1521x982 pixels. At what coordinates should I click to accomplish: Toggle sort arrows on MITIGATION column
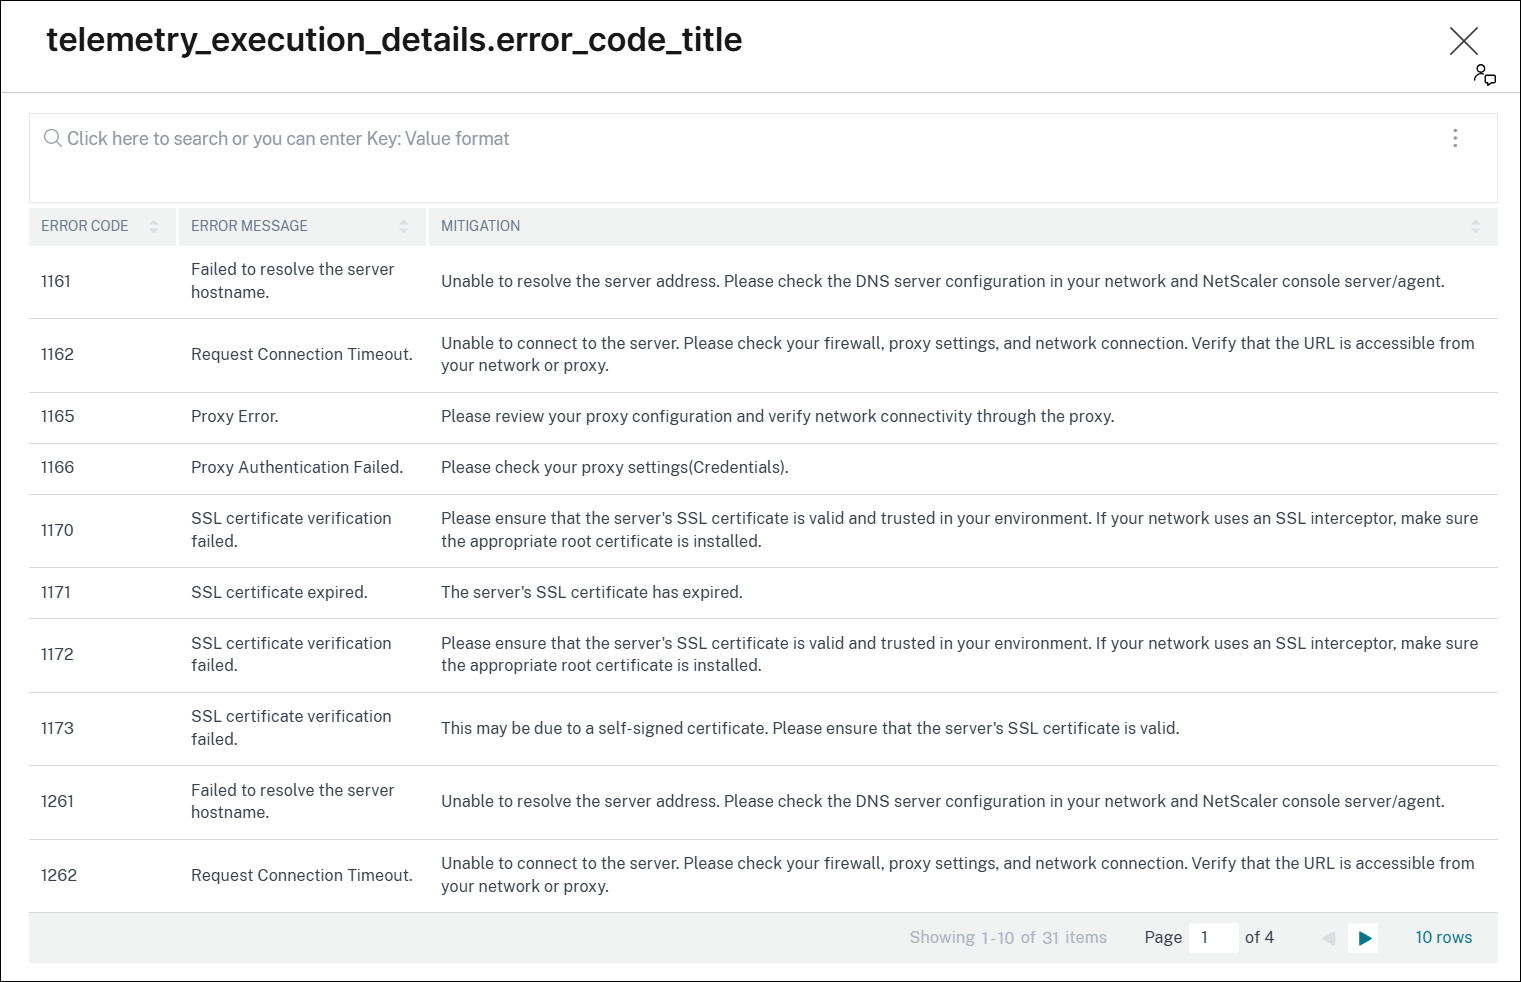coord(1475,227)
